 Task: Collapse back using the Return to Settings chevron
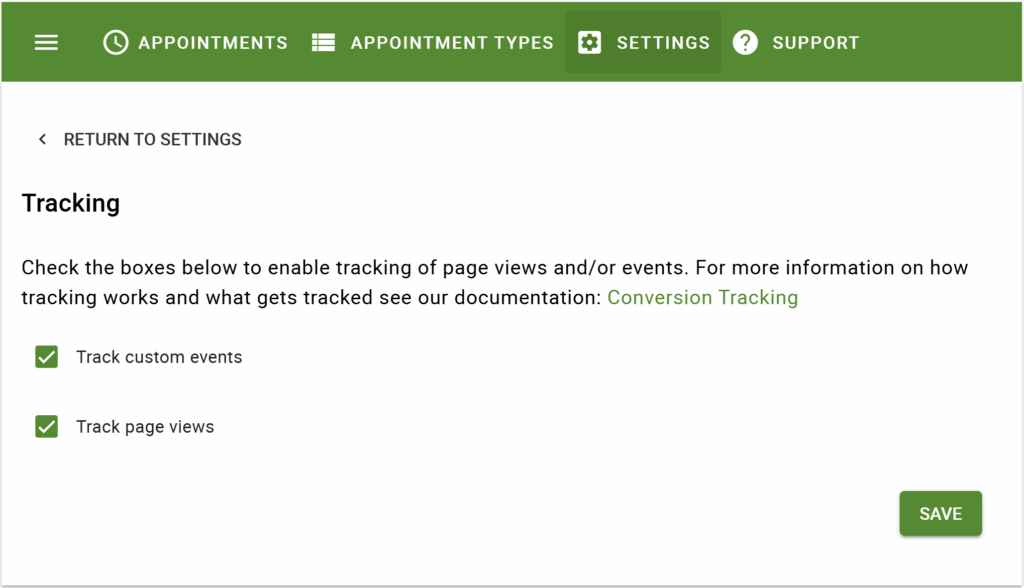click(x=42, y=139)
